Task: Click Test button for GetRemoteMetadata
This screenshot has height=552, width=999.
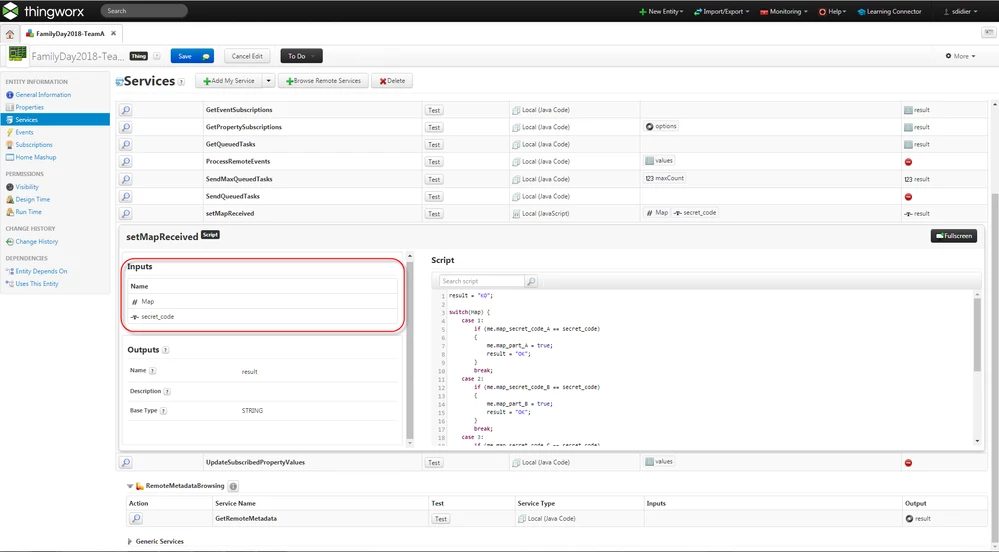Action: pyautogui.click(x=440, y=519)
